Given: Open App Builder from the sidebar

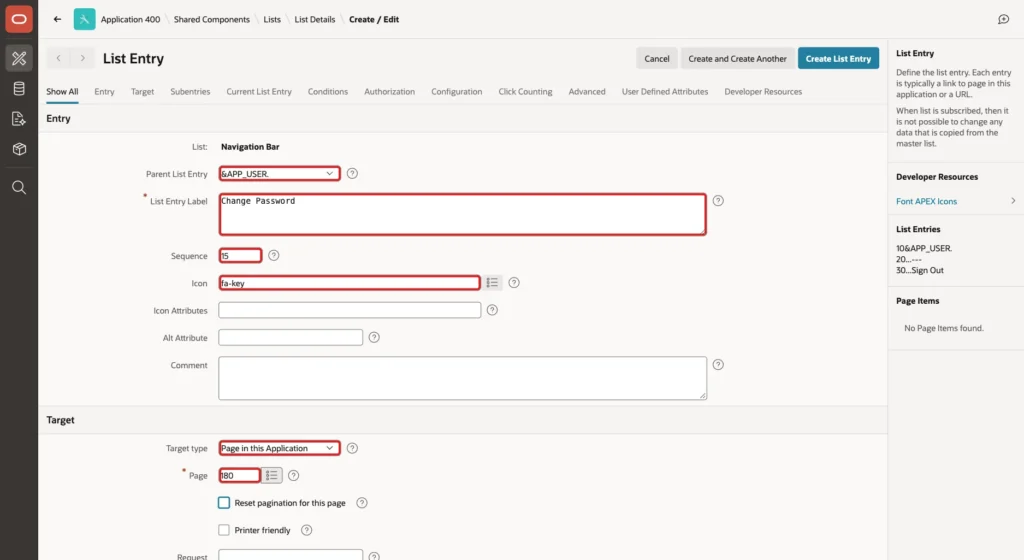Looking at the screenshot, I should click(x=19, y=58).
